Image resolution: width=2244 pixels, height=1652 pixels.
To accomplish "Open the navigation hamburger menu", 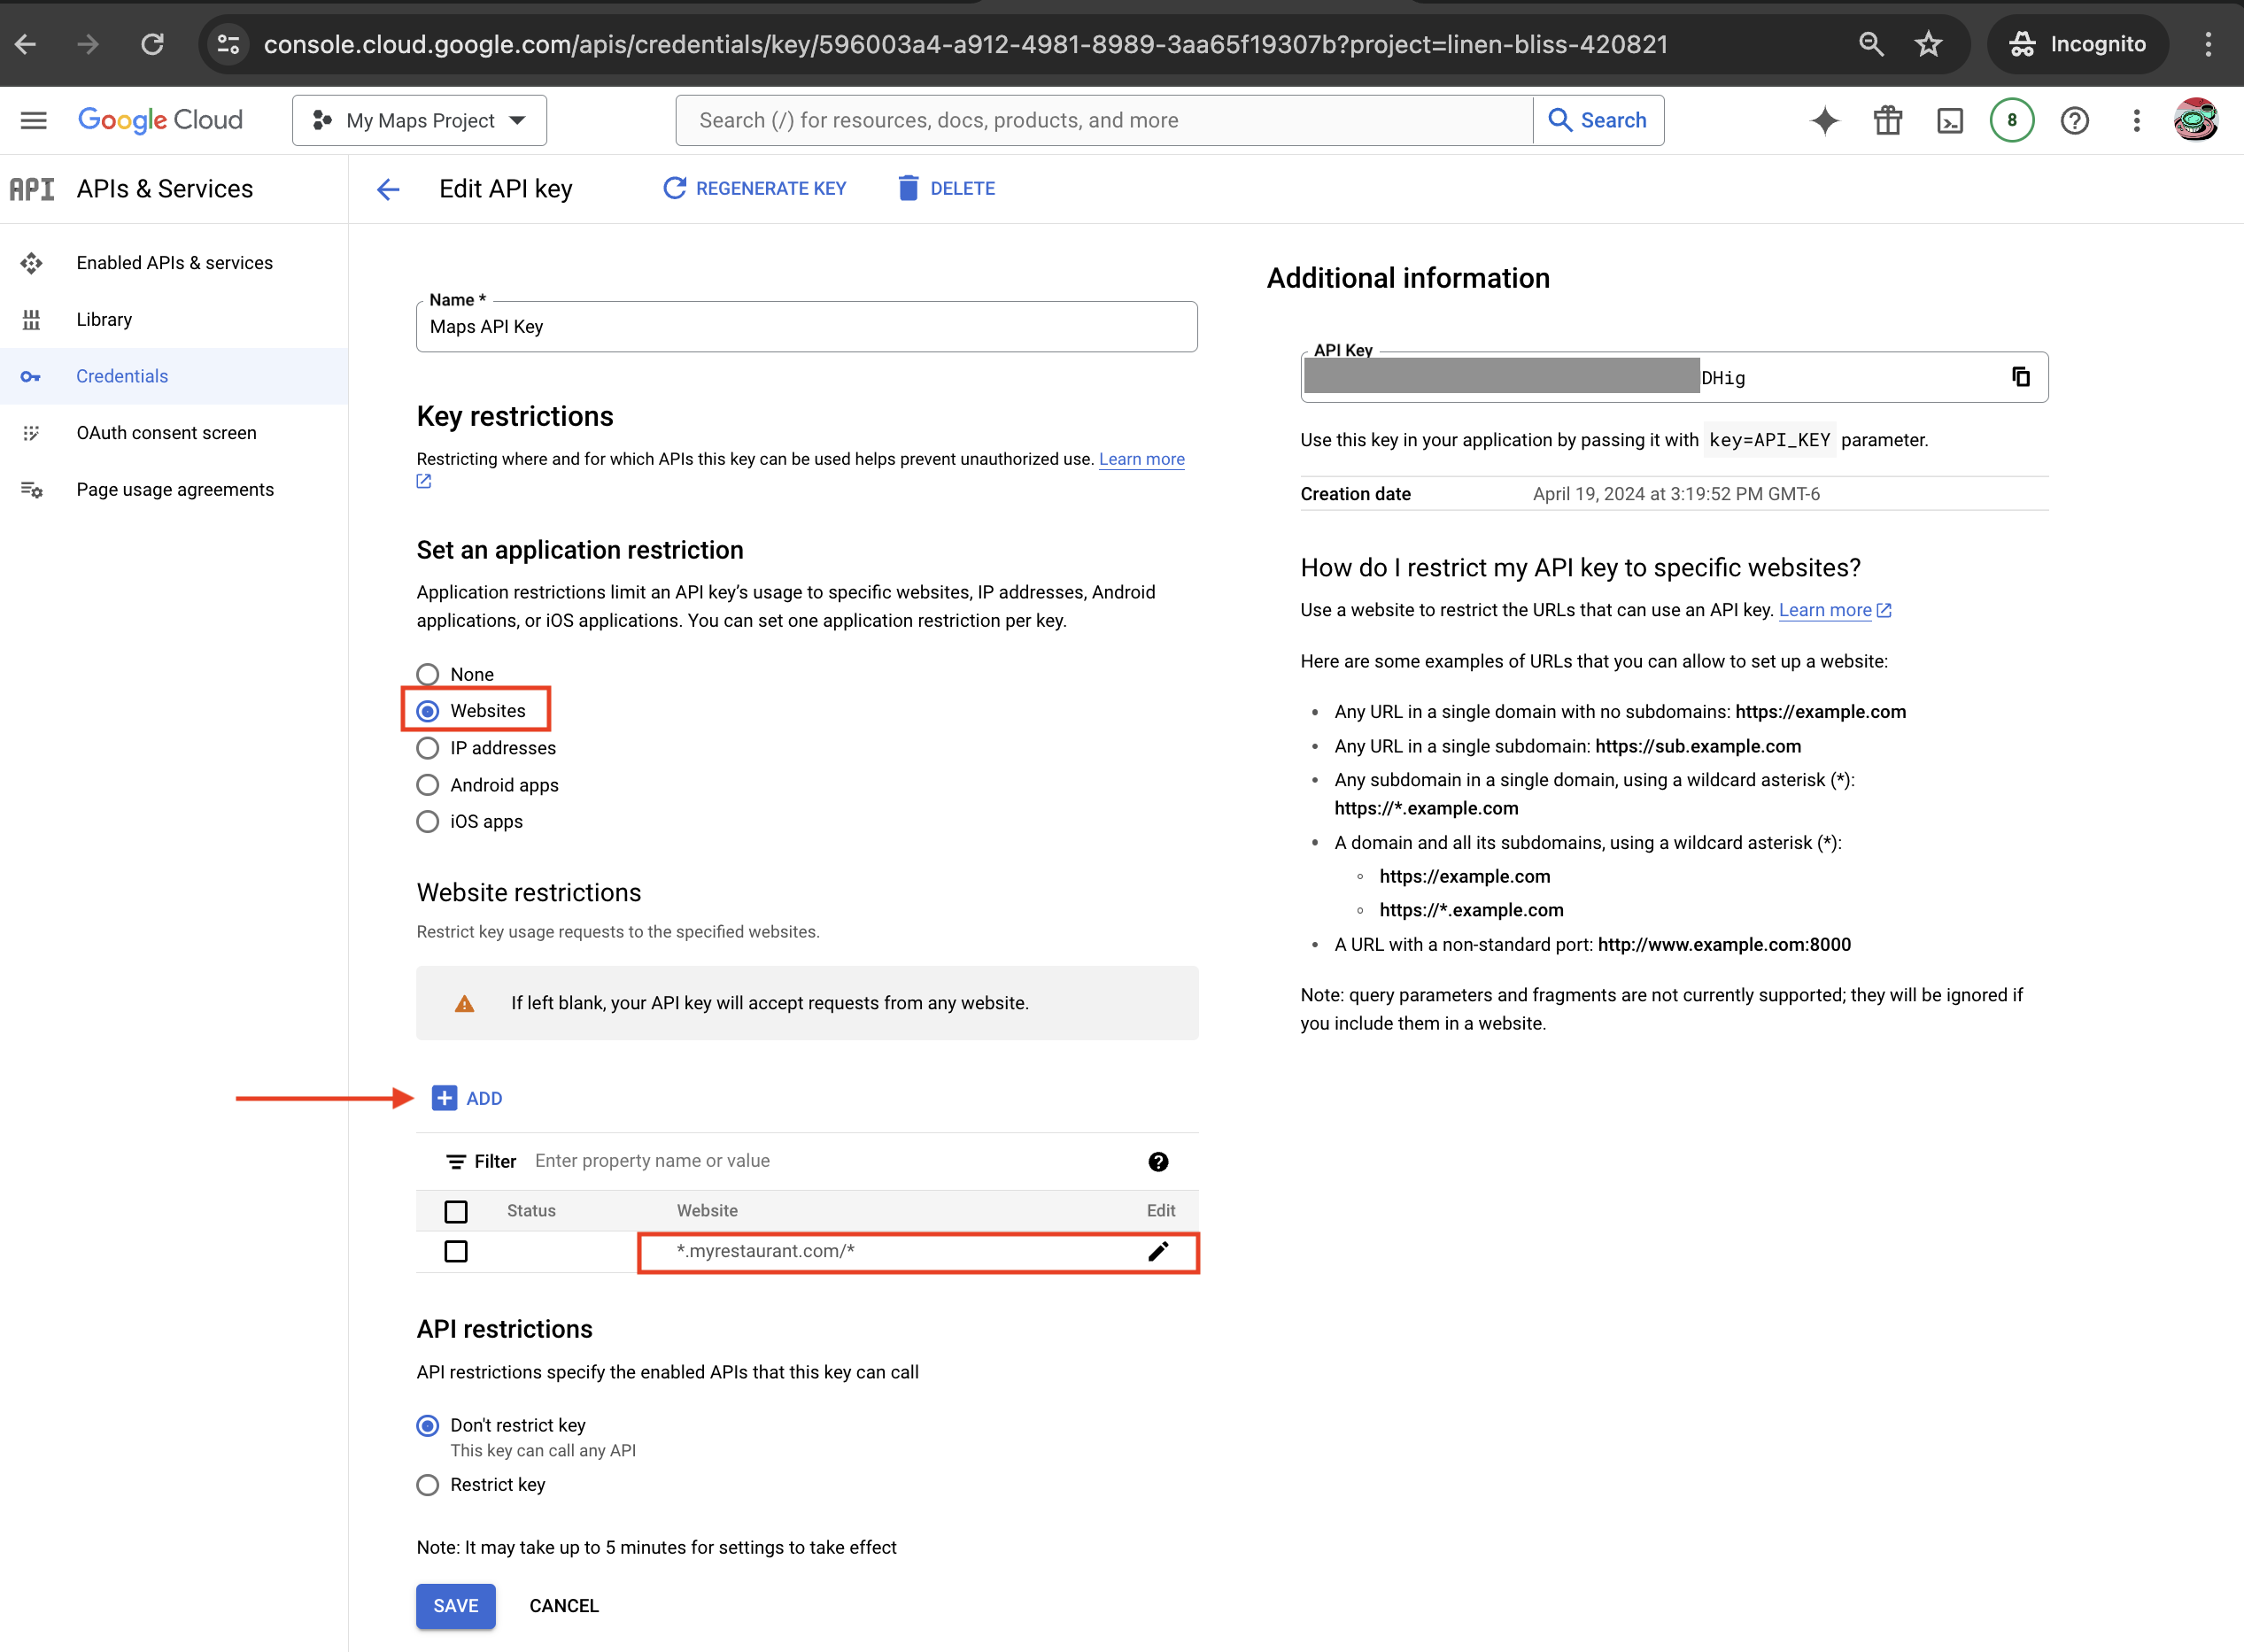I will click(33, 120).
